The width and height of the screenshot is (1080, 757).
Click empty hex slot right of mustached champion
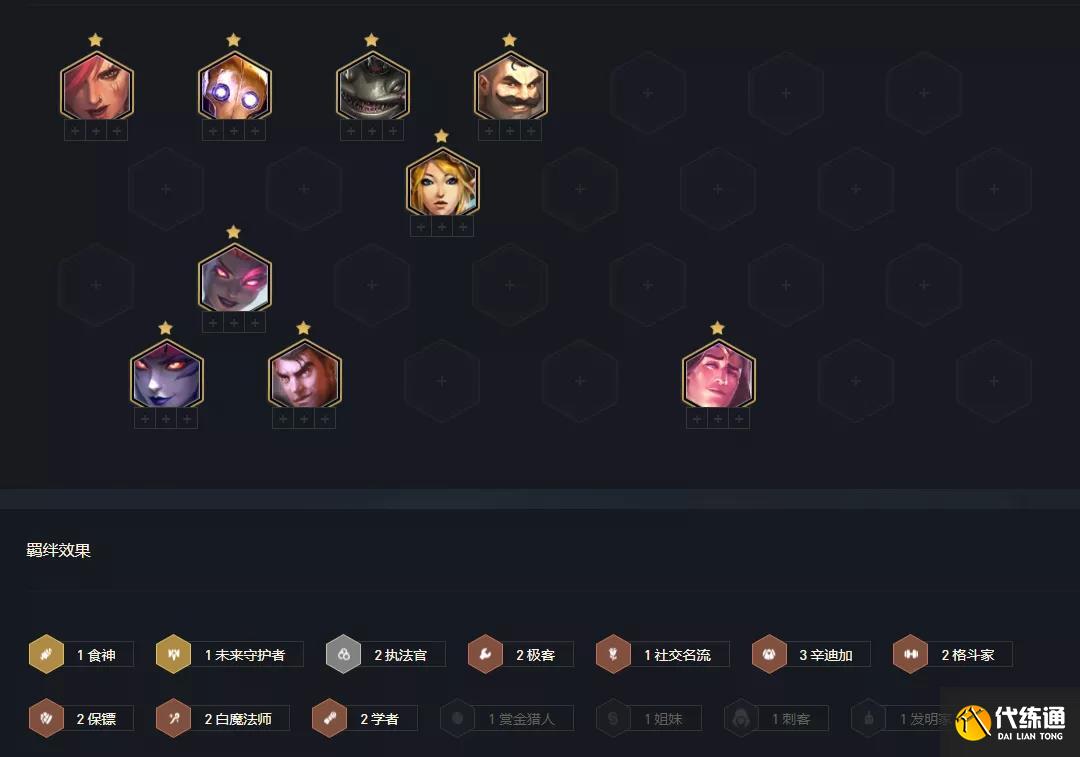pos(648,92)
